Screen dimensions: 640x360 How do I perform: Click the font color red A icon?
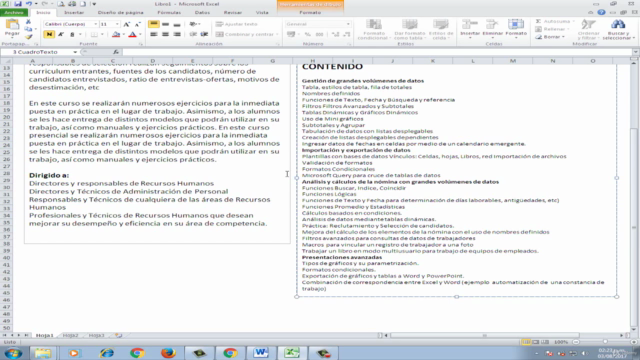(132, 35)
